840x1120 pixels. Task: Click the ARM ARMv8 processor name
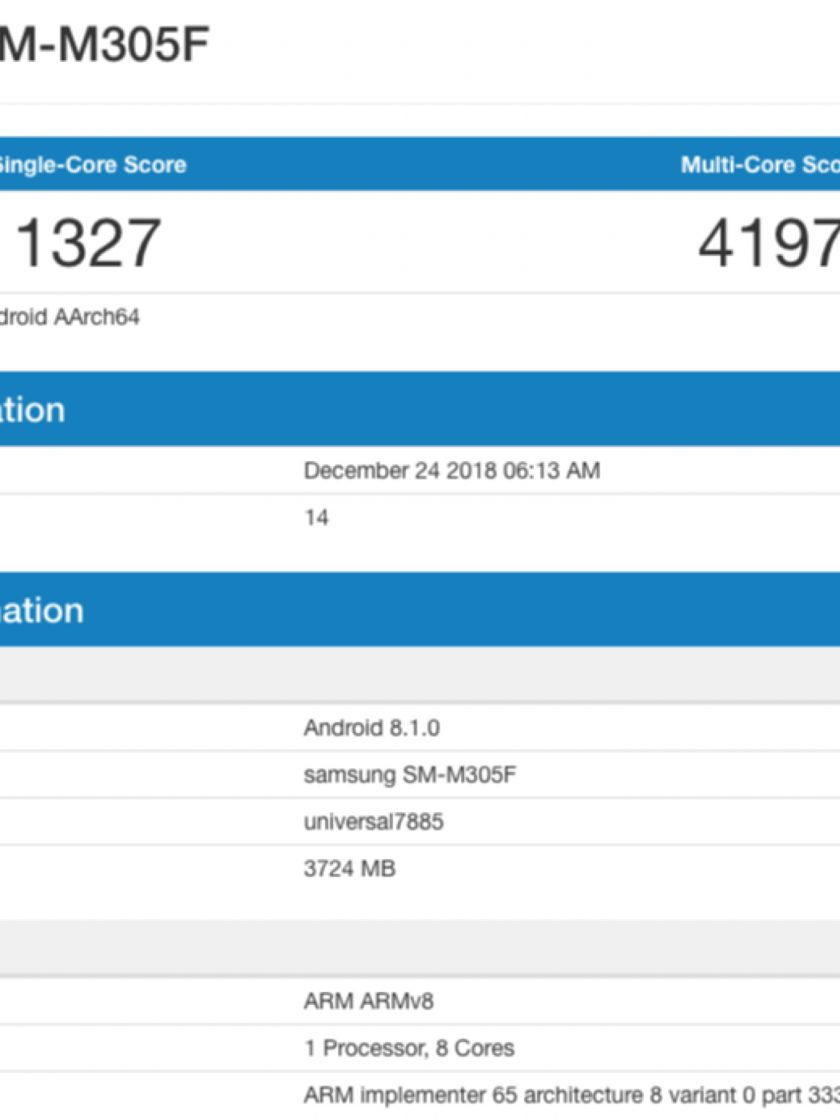[368, 1001]
